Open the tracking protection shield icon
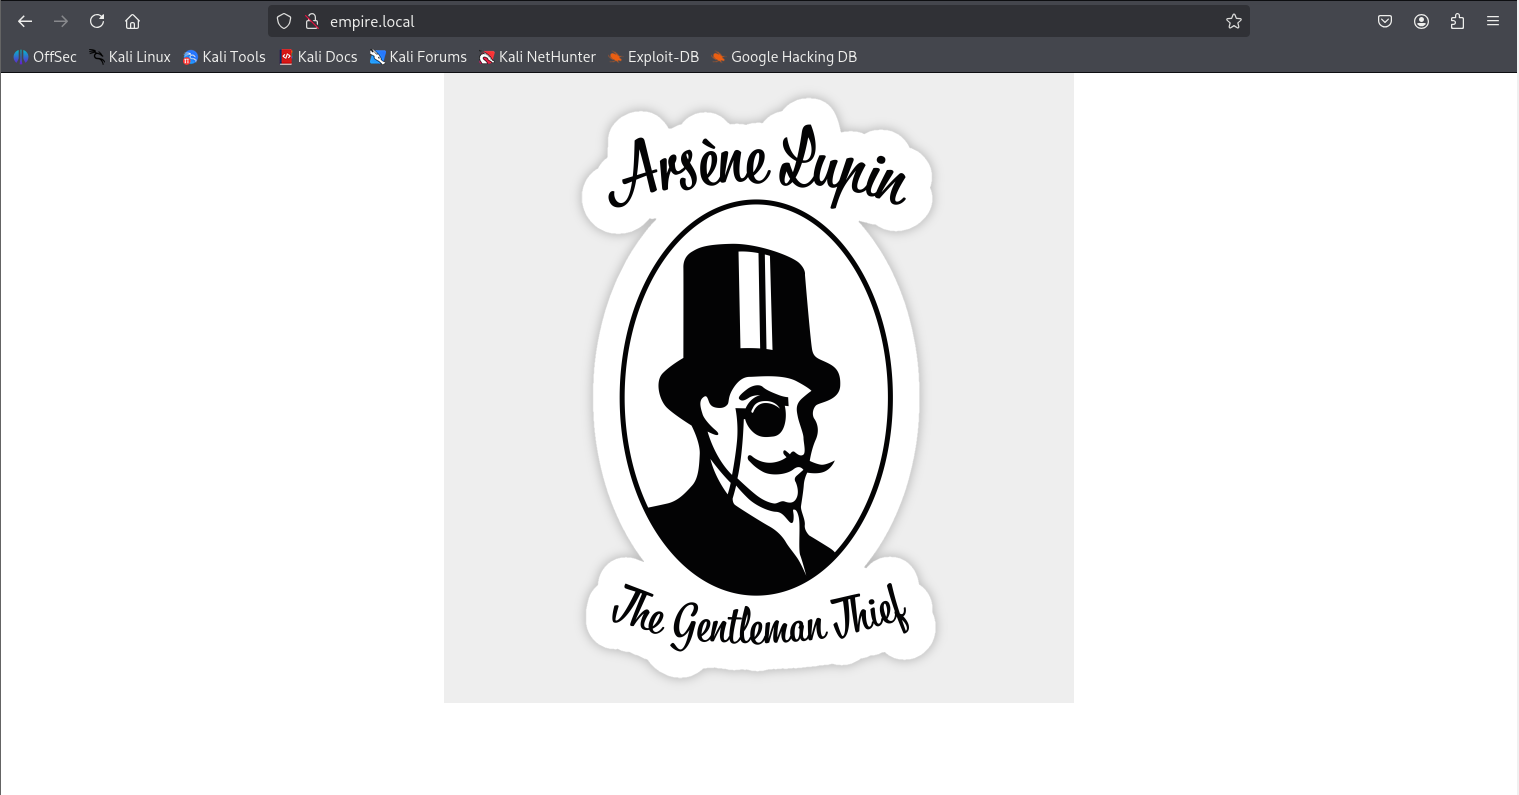The height and width of the screenshot is (795, 1519). pos(284,21)
